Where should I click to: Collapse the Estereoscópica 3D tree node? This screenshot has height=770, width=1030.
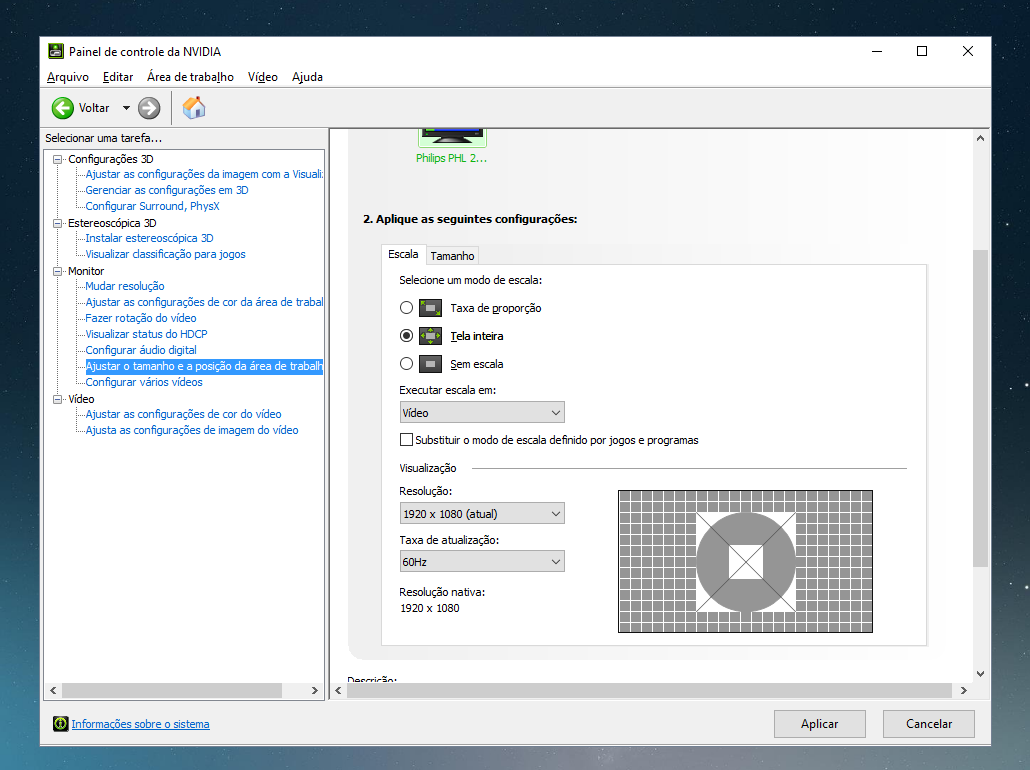point(57,223)
